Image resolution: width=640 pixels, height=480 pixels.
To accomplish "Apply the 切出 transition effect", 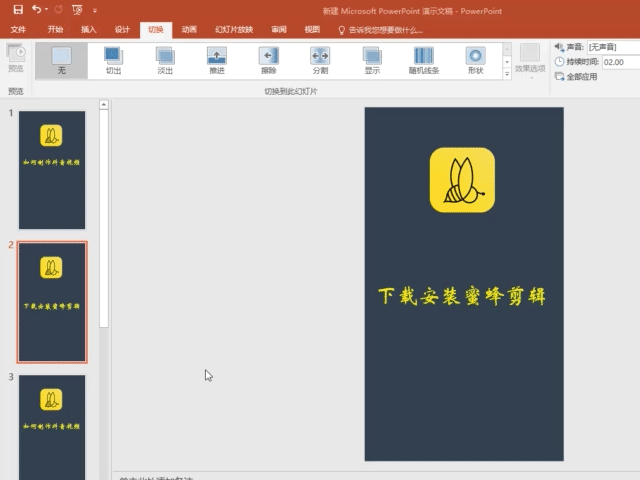I will (113, 61).
